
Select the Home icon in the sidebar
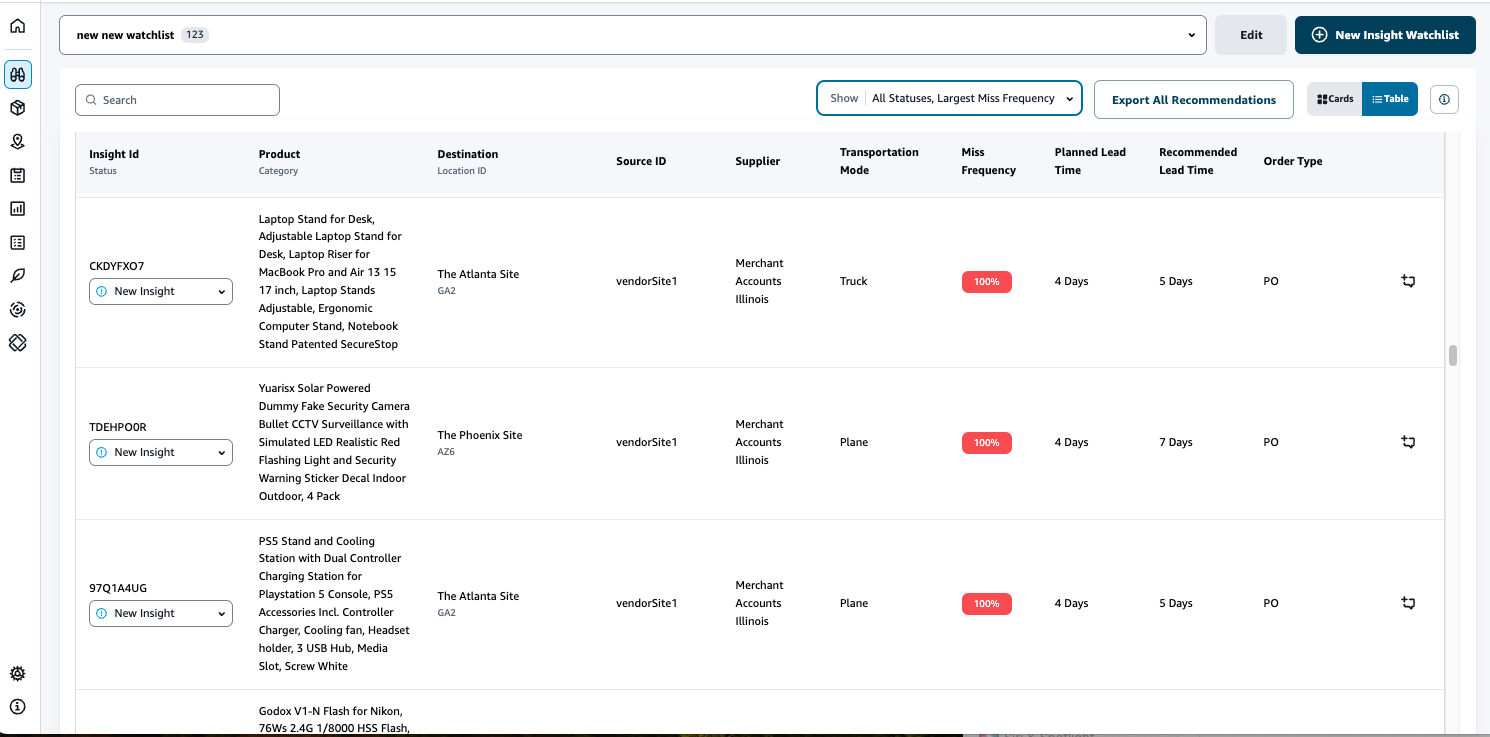[17, 25]
